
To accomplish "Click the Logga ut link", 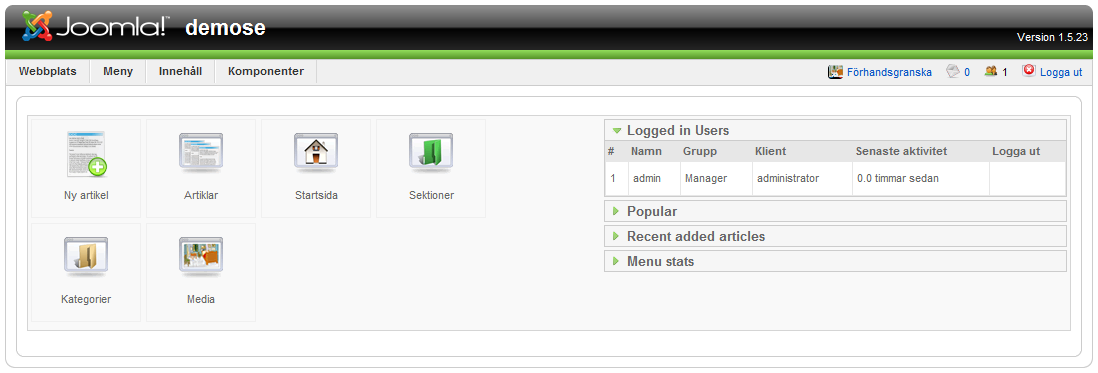I will pos(1061,72).
